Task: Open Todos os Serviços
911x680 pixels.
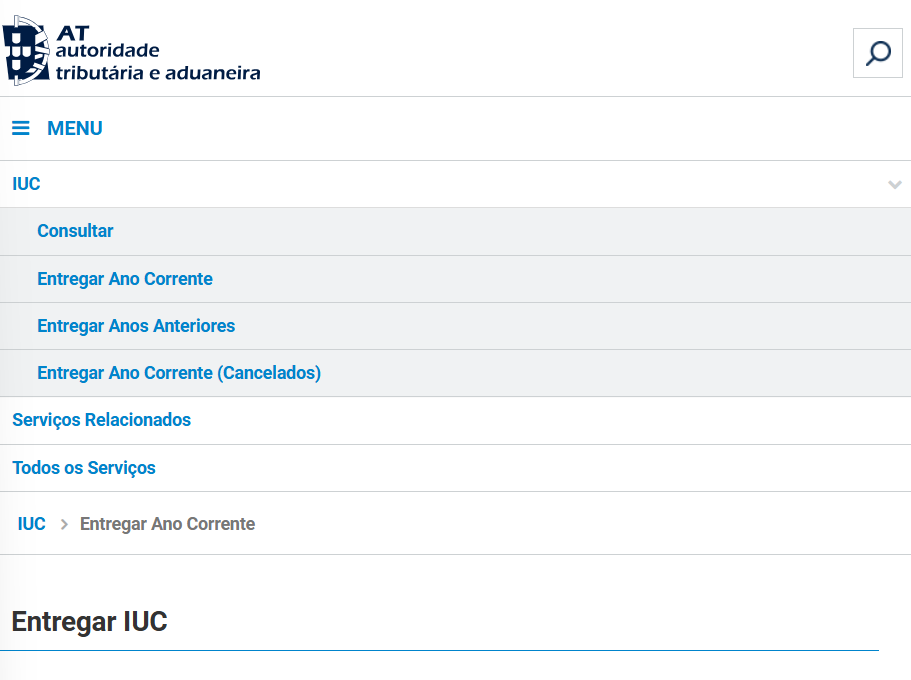Action: 84,468
